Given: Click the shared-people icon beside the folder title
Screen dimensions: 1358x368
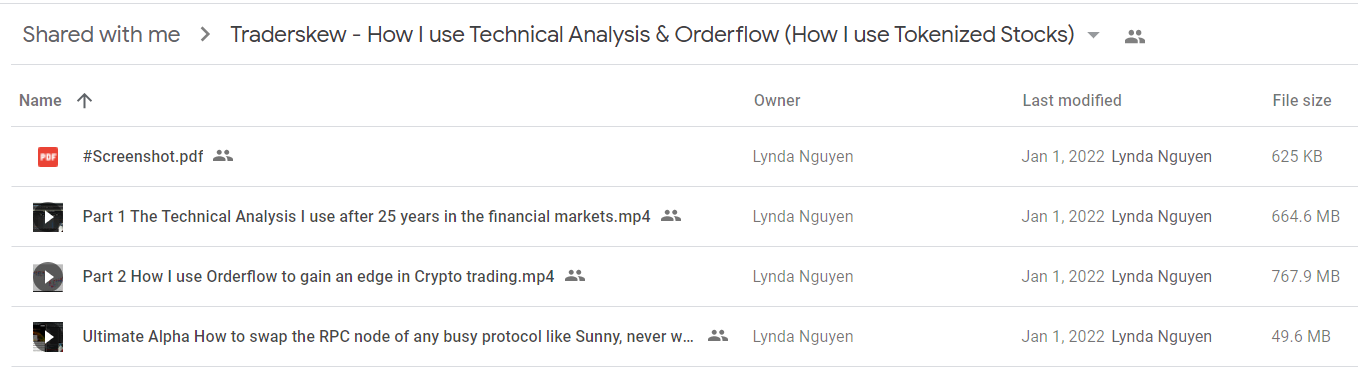Looking at the screenshot, I should [x=1134, y=36].
